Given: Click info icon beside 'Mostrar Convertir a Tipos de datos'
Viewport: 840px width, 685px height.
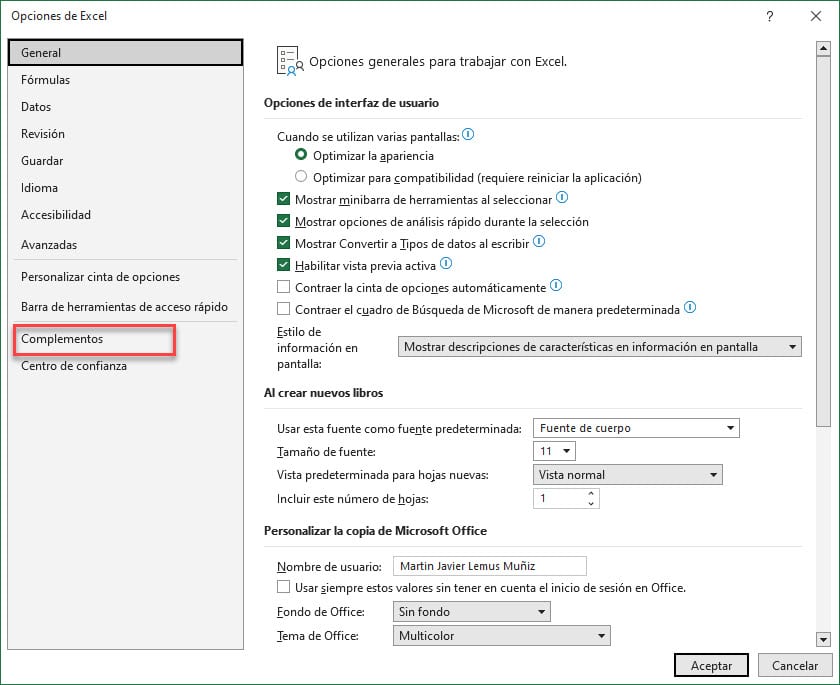Looking at the screenshot, I should (539, 242).
